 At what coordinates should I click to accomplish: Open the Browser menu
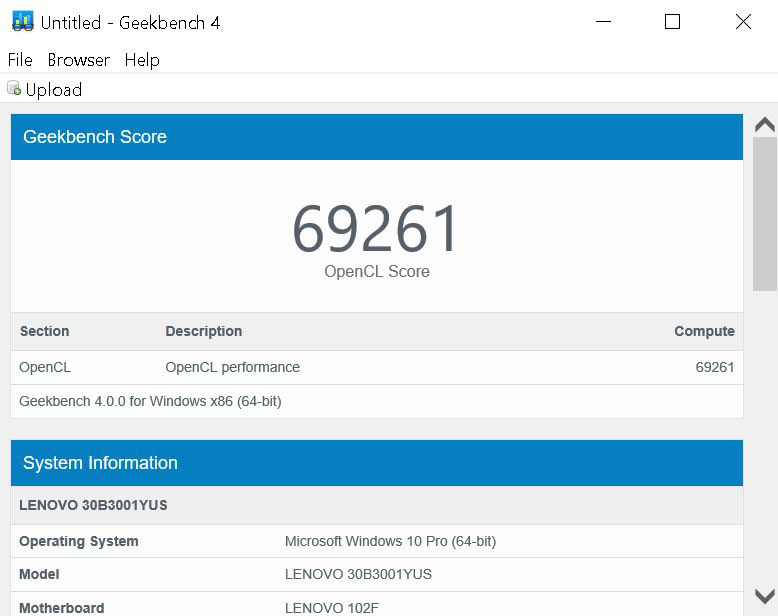coord(78,60)
